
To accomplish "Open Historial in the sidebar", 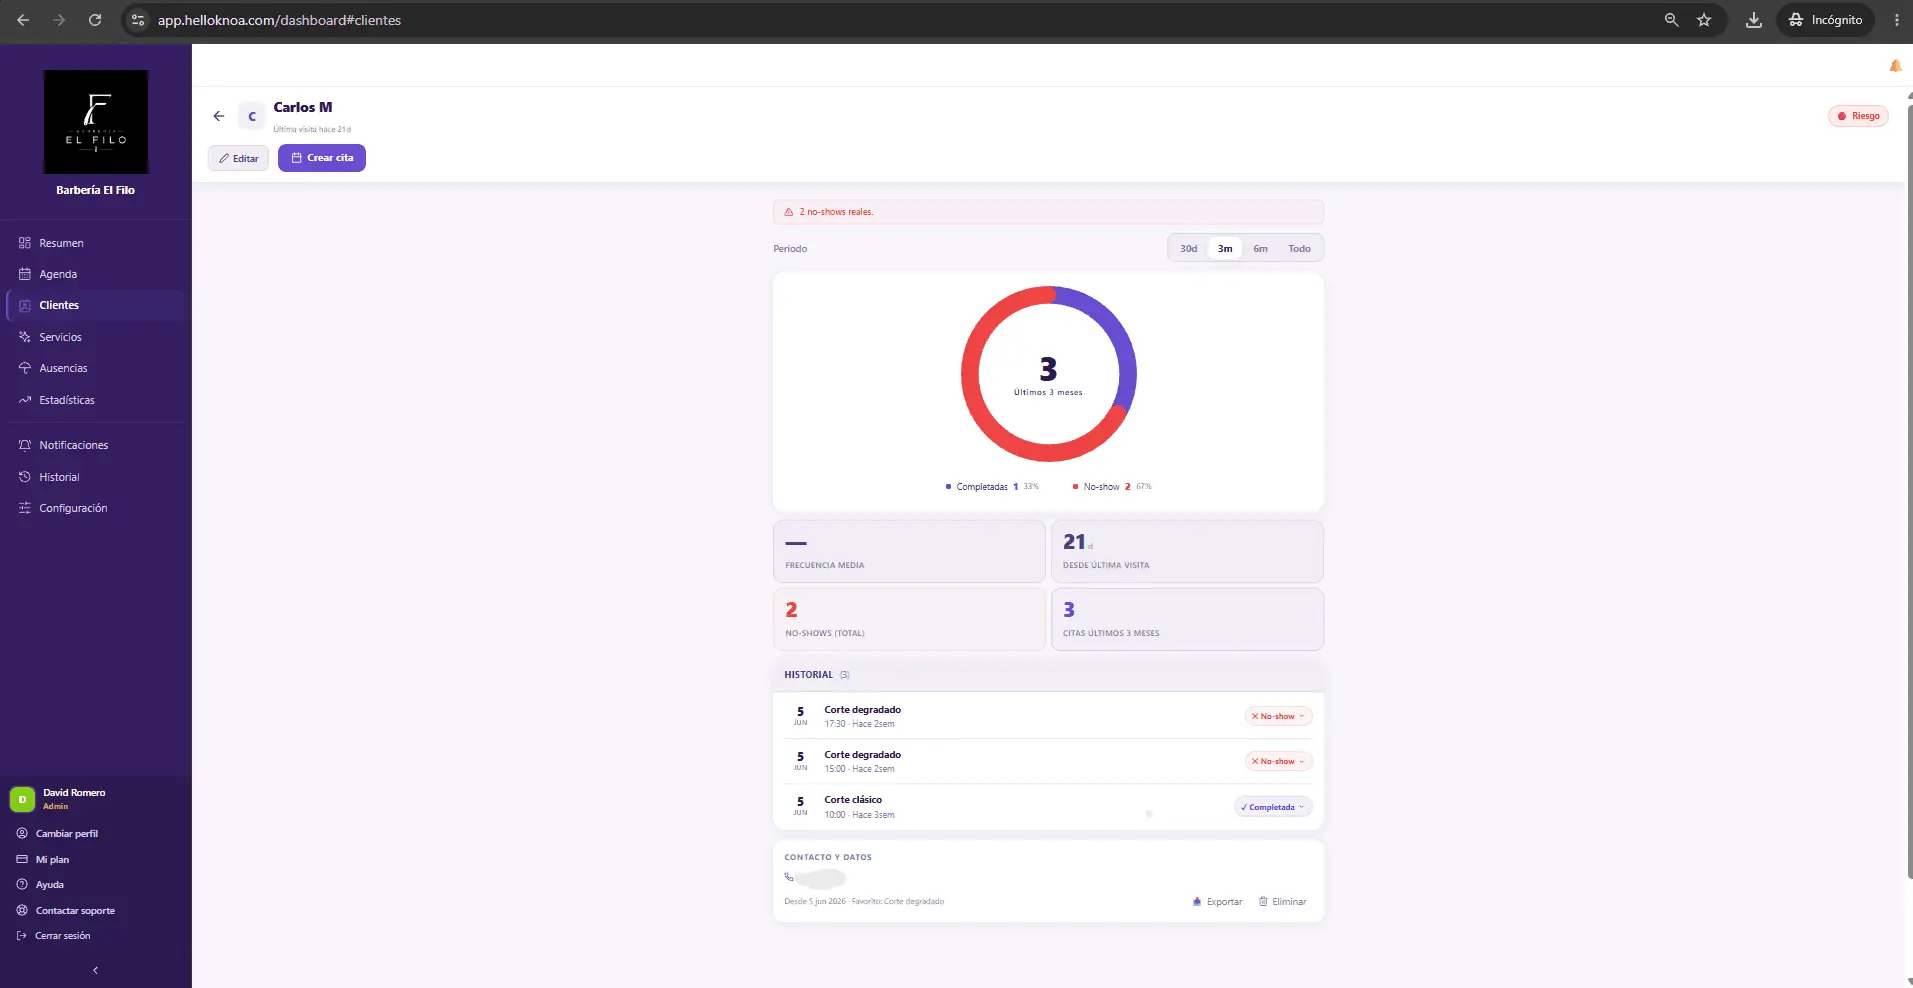I will pos(96,477).
